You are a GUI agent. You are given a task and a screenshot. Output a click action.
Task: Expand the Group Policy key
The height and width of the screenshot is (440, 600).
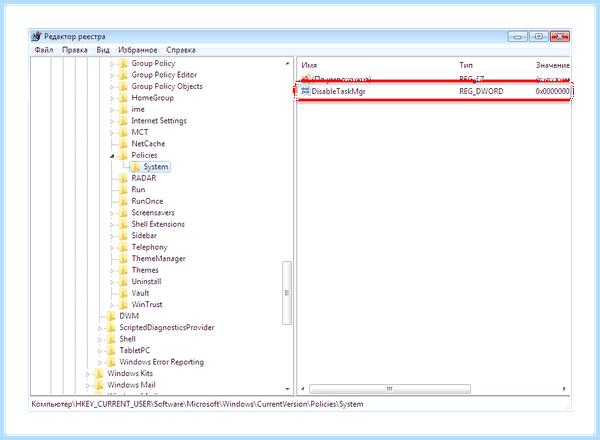pos(112,64)
